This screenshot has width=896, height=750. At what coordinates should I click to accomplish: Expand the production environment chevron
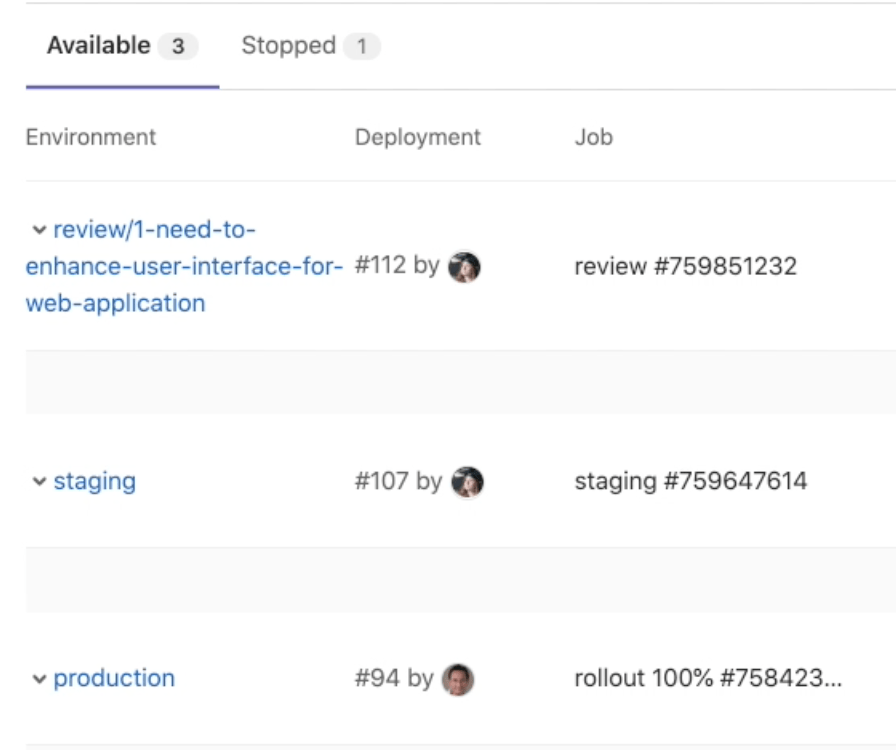[39, 679]
